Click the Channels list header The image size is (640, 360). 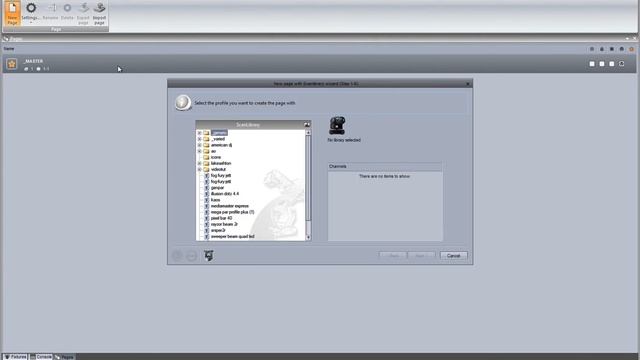(x=385, y=167)
